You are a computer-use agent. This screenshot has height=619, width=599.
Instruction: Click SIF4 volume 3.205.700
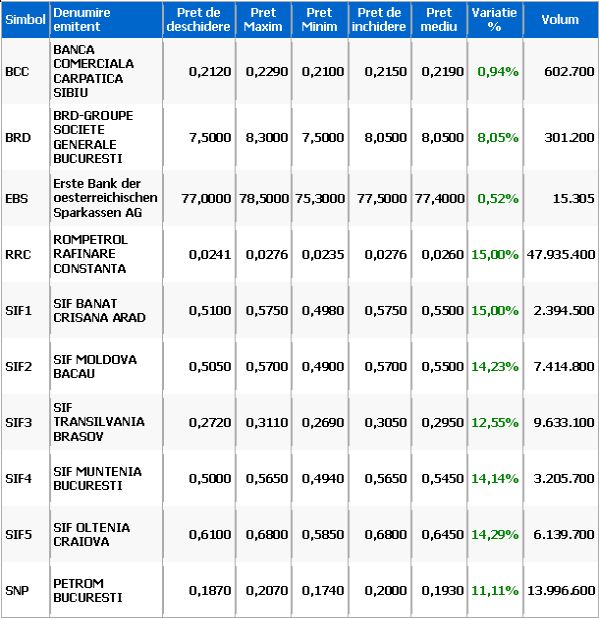click(x=564, y=479)
